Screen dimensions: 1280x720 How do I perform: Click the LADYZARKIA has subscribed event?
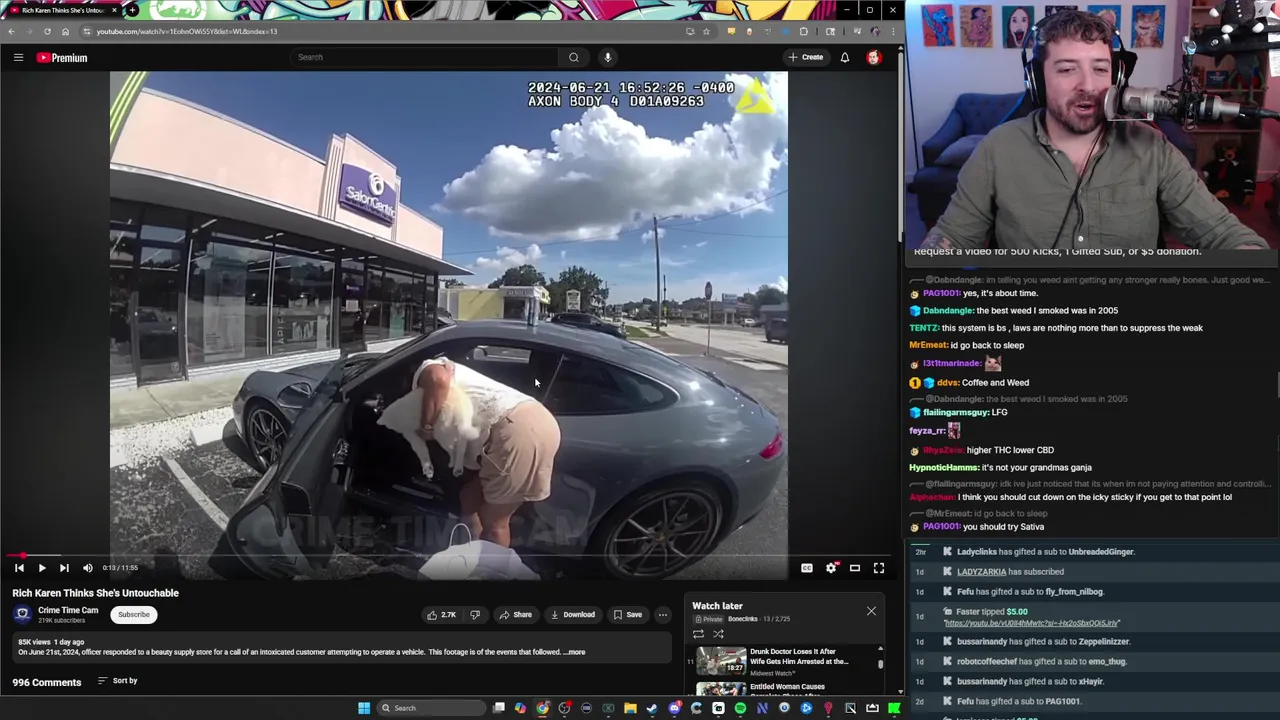[x=1010, y=572]
